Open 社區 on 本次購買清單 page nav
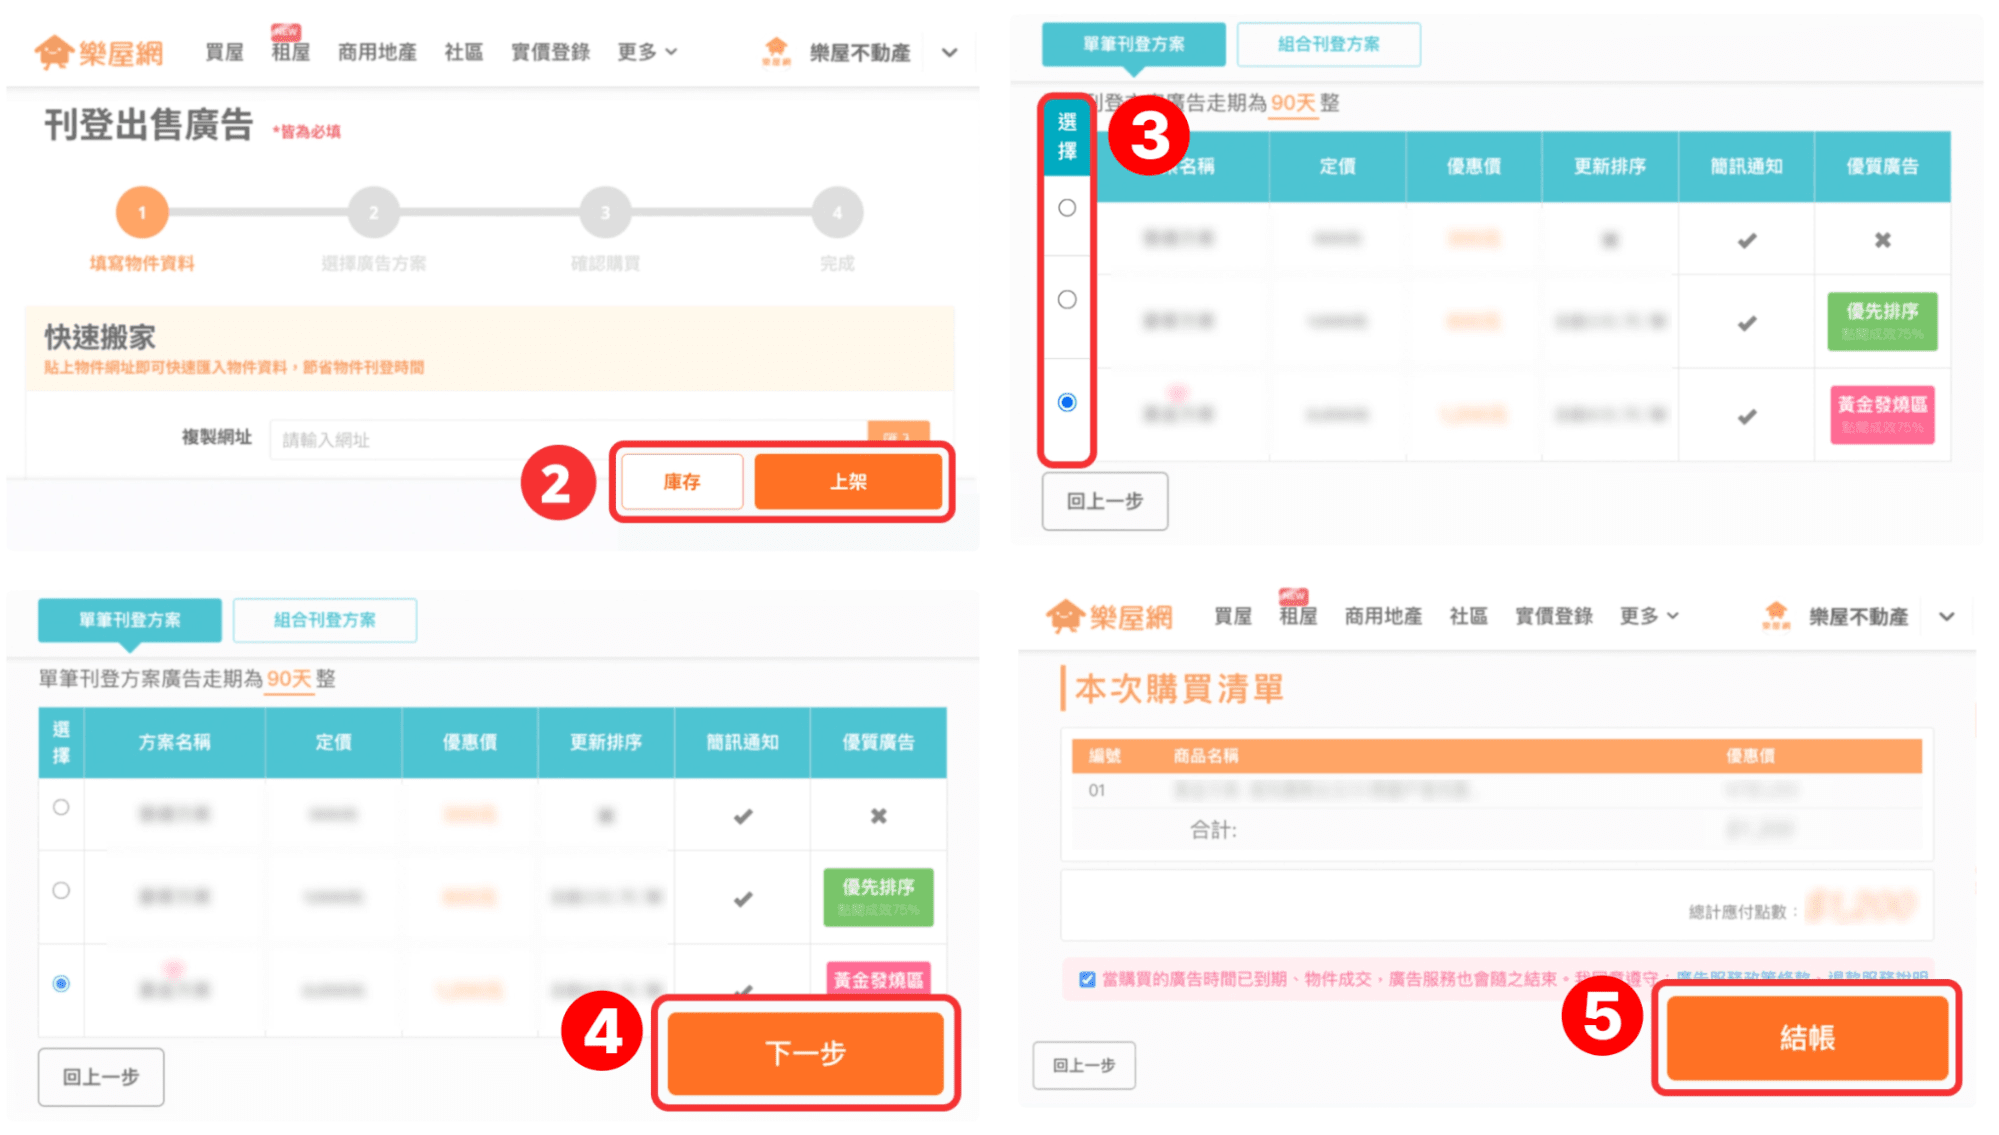 (x=1468, y=616)
